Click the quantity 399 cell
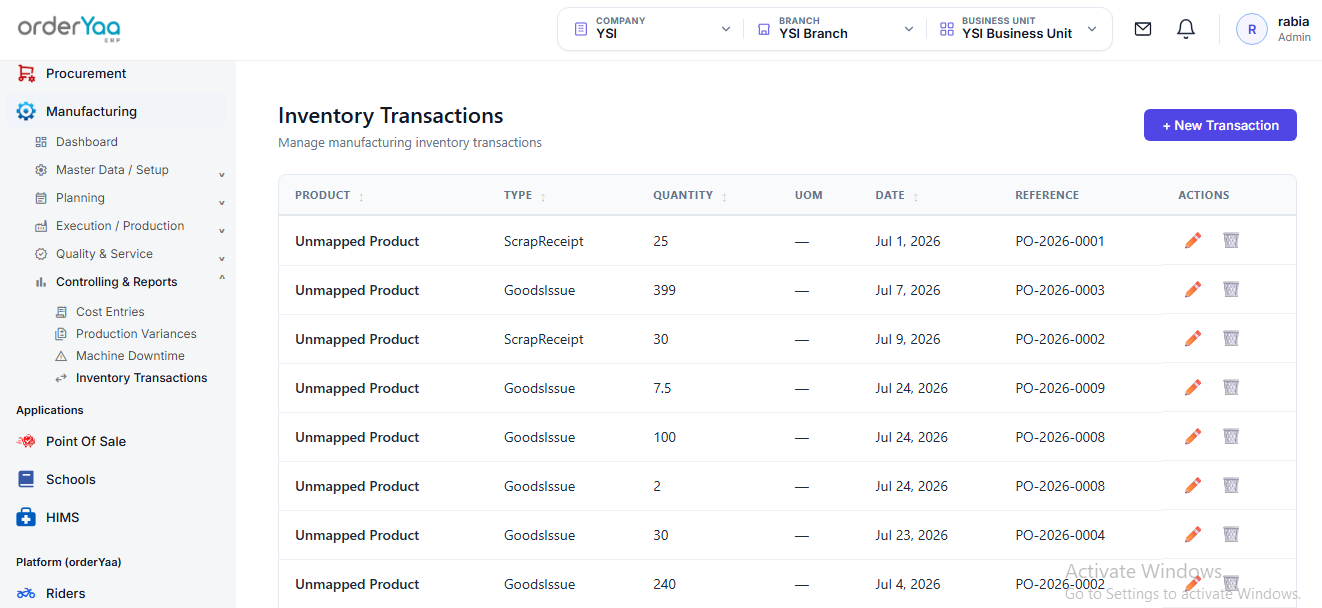The height and width of the screenshot is (608, 1322). pos(664,290)
